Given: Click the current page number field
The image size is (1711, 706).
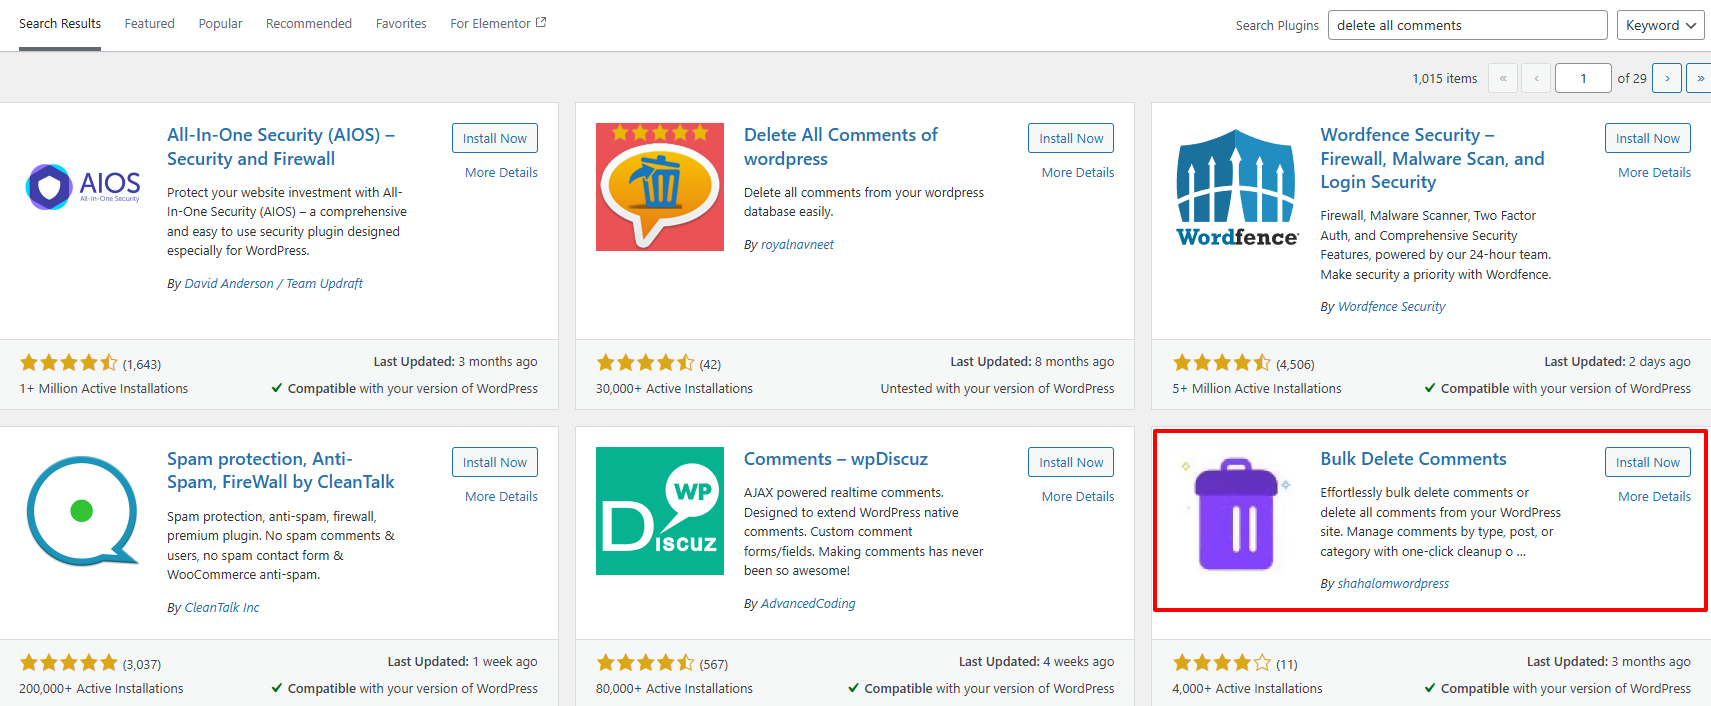Looking at the screenshot, I should click(1583, 78).
